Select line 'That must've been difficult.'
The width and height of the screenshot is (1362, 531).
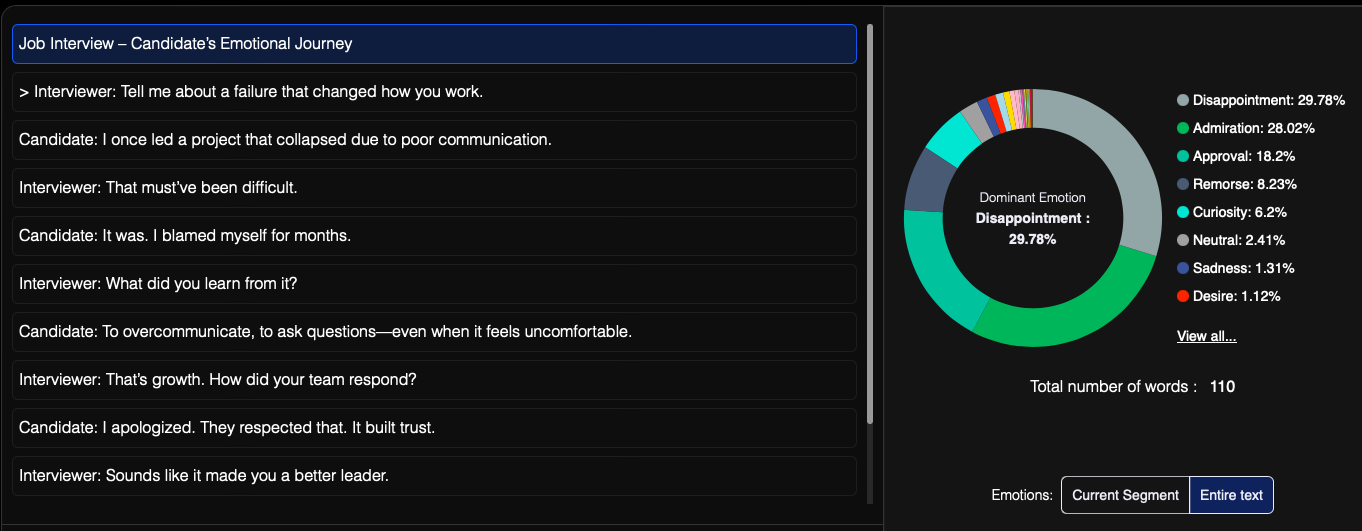pos(434,188)
